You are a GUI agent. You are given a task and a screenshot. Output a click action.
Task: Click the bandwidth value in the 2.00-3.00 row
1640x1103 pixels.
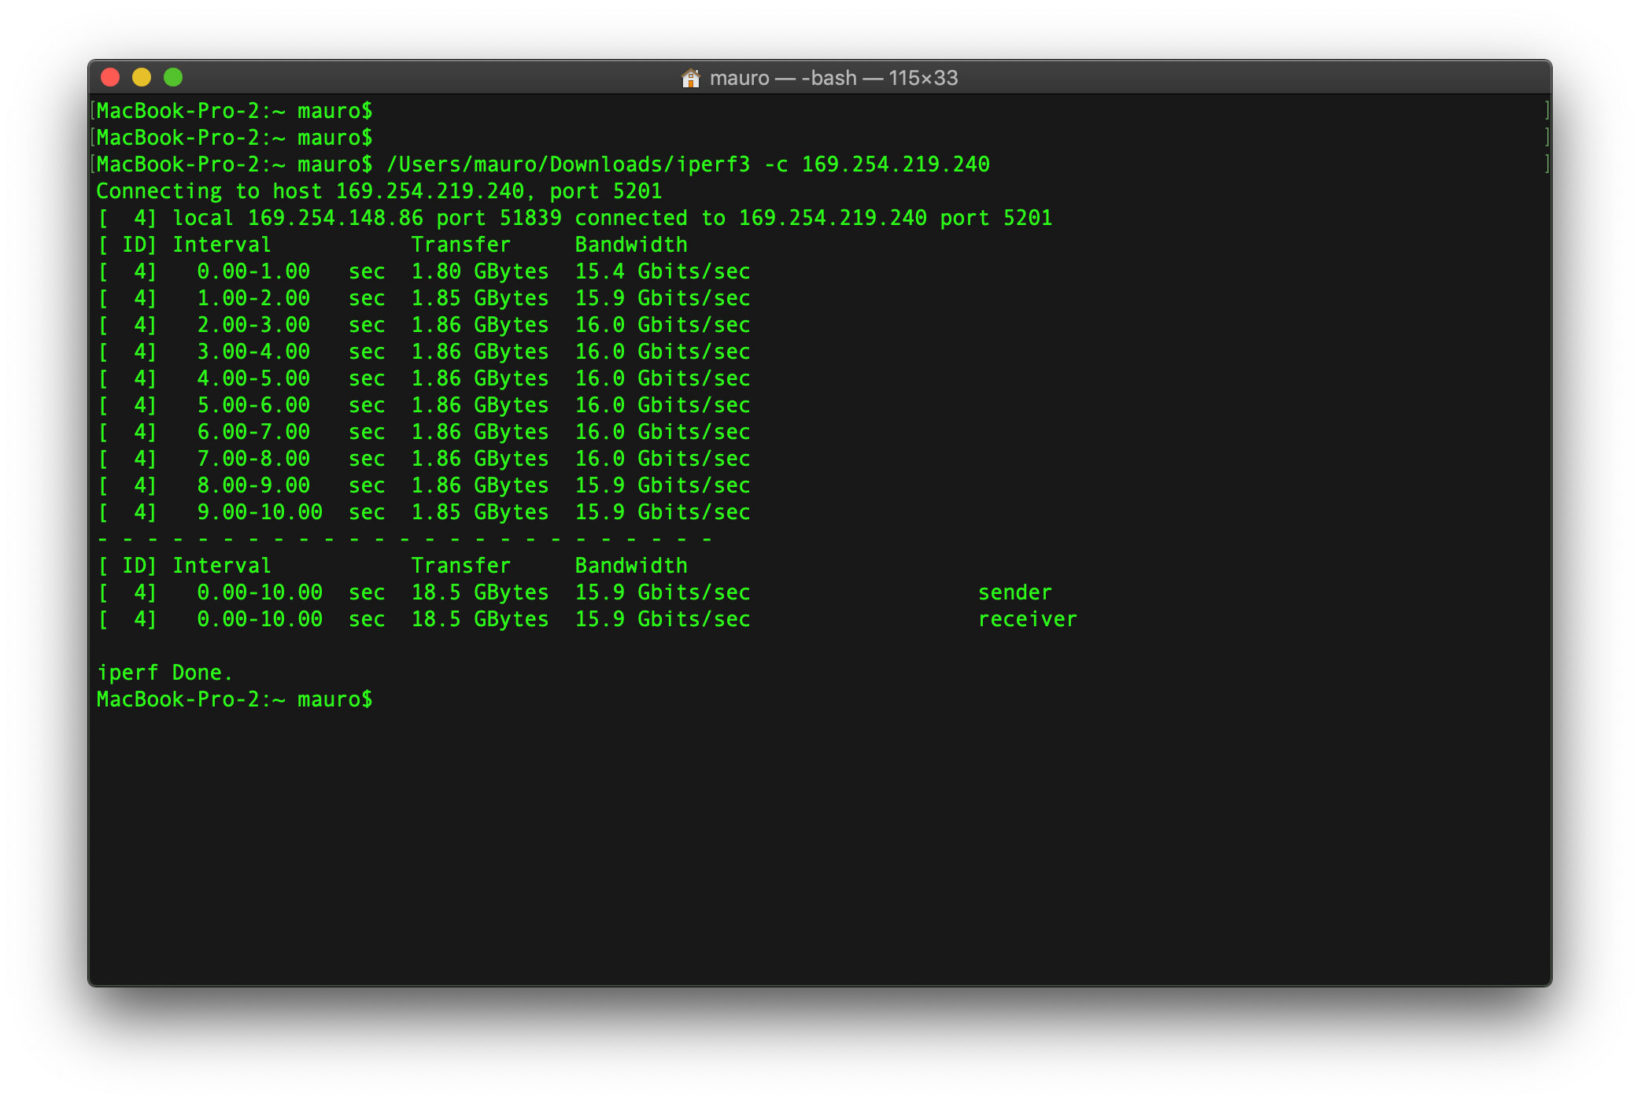[662, 325]
